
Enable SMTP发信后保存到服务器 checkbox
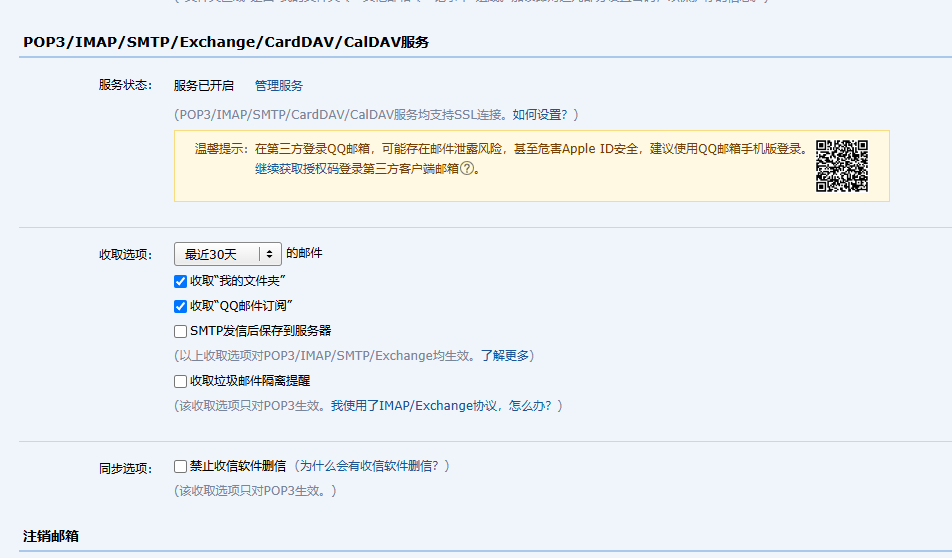[180, 331]
